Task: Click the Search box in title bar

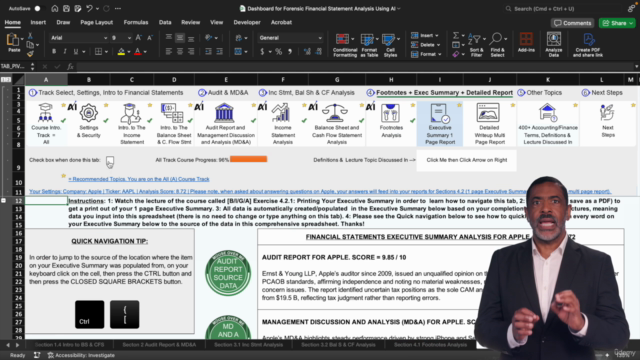Action: [563, 9]
